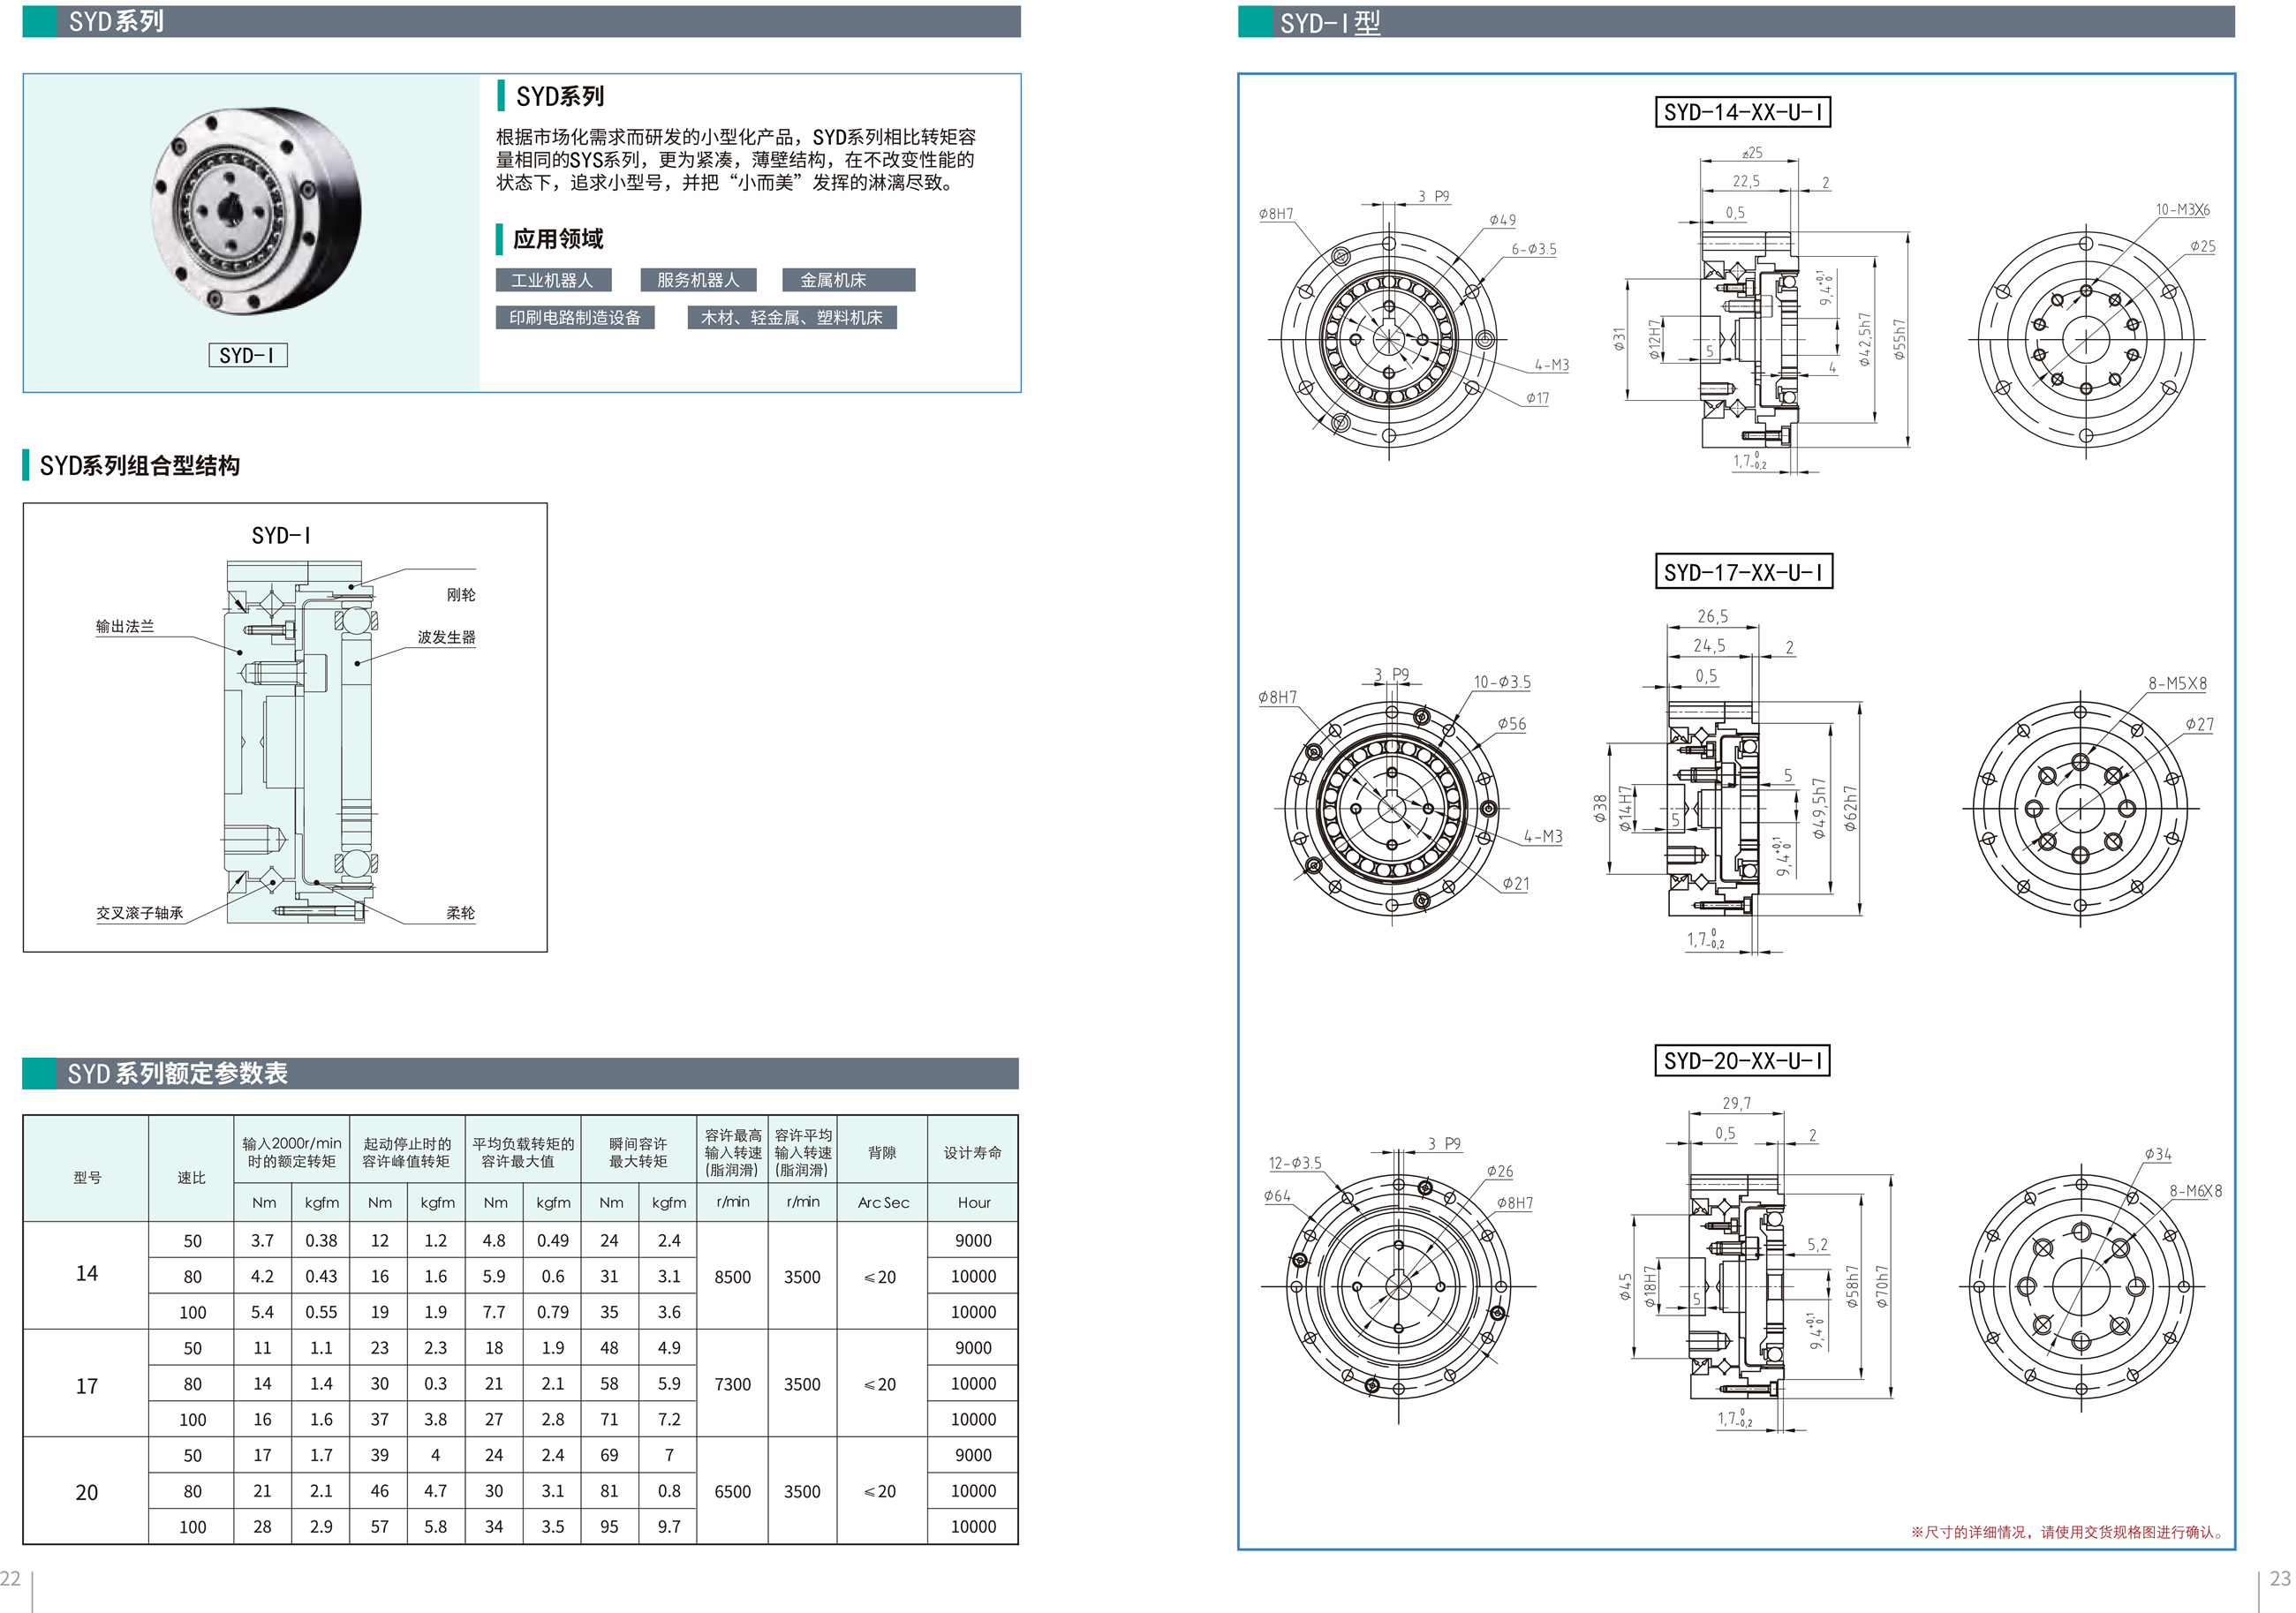Click the '输入2000r/min时的额定转矩' column header
The height and width of the screenshot is (1613, 2296).
292,1152
